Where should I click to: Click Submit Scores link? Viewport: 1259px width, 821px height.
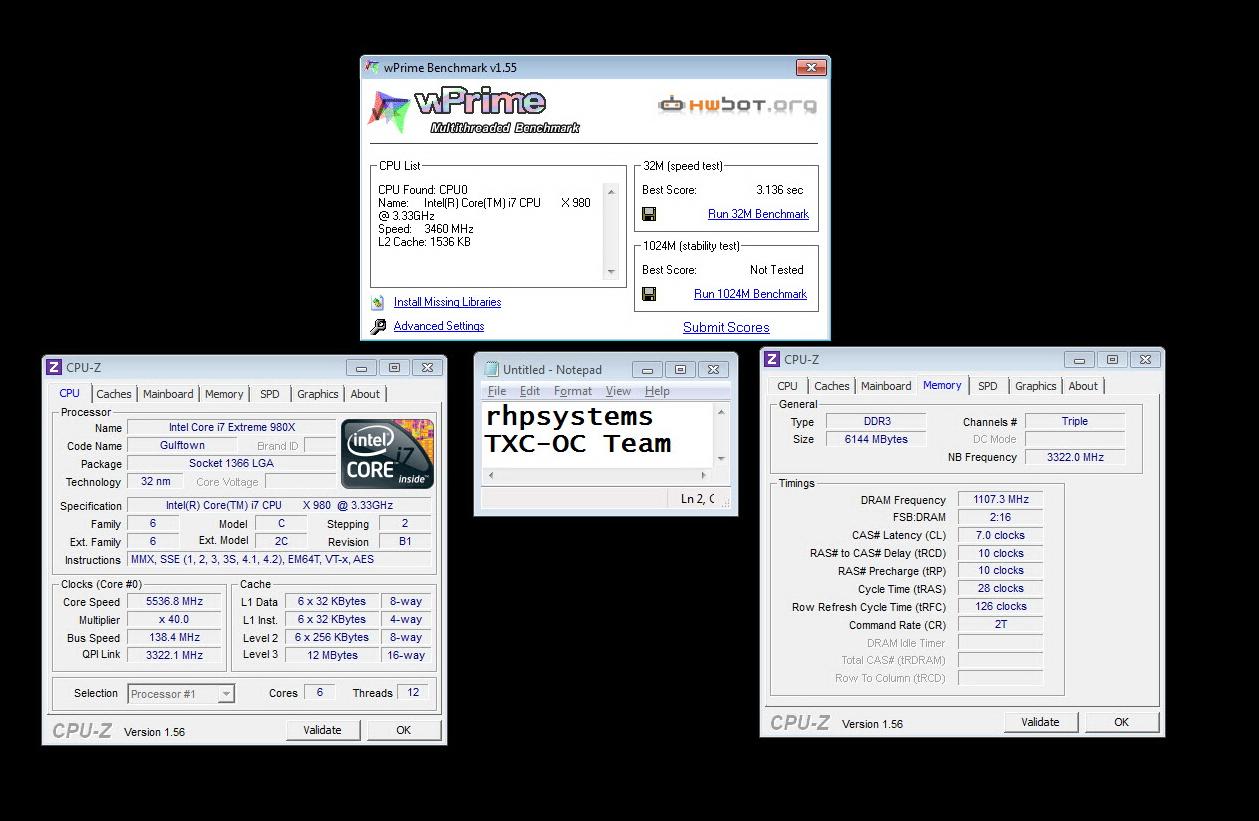tap(726, 327)
